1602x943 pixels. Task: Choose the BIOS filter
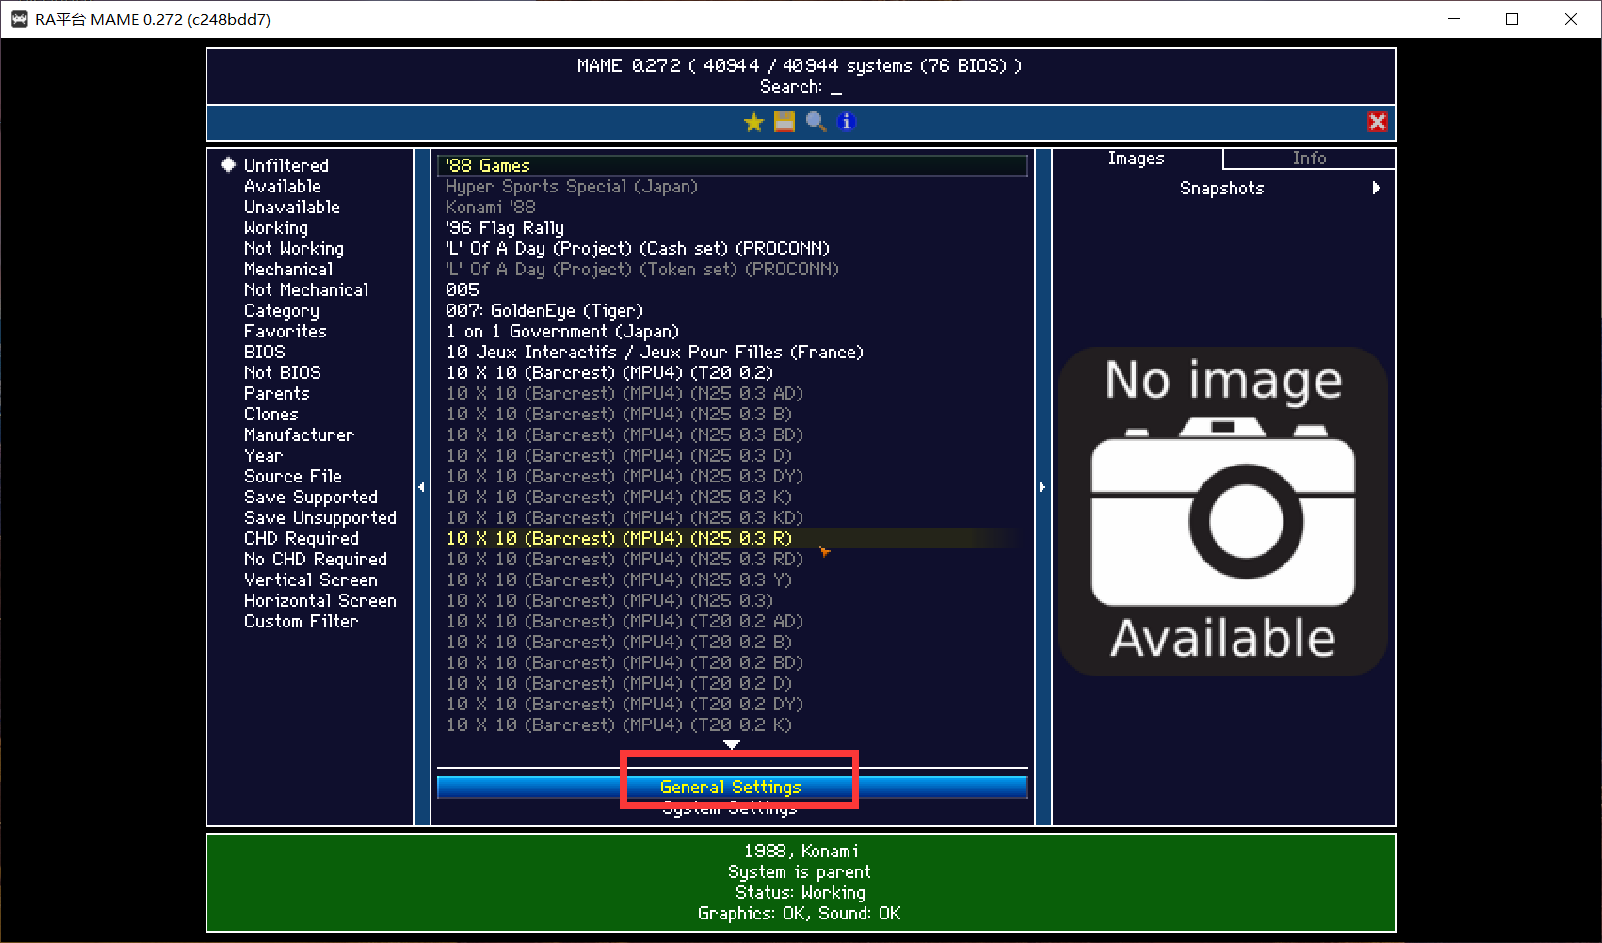point(265,352)
